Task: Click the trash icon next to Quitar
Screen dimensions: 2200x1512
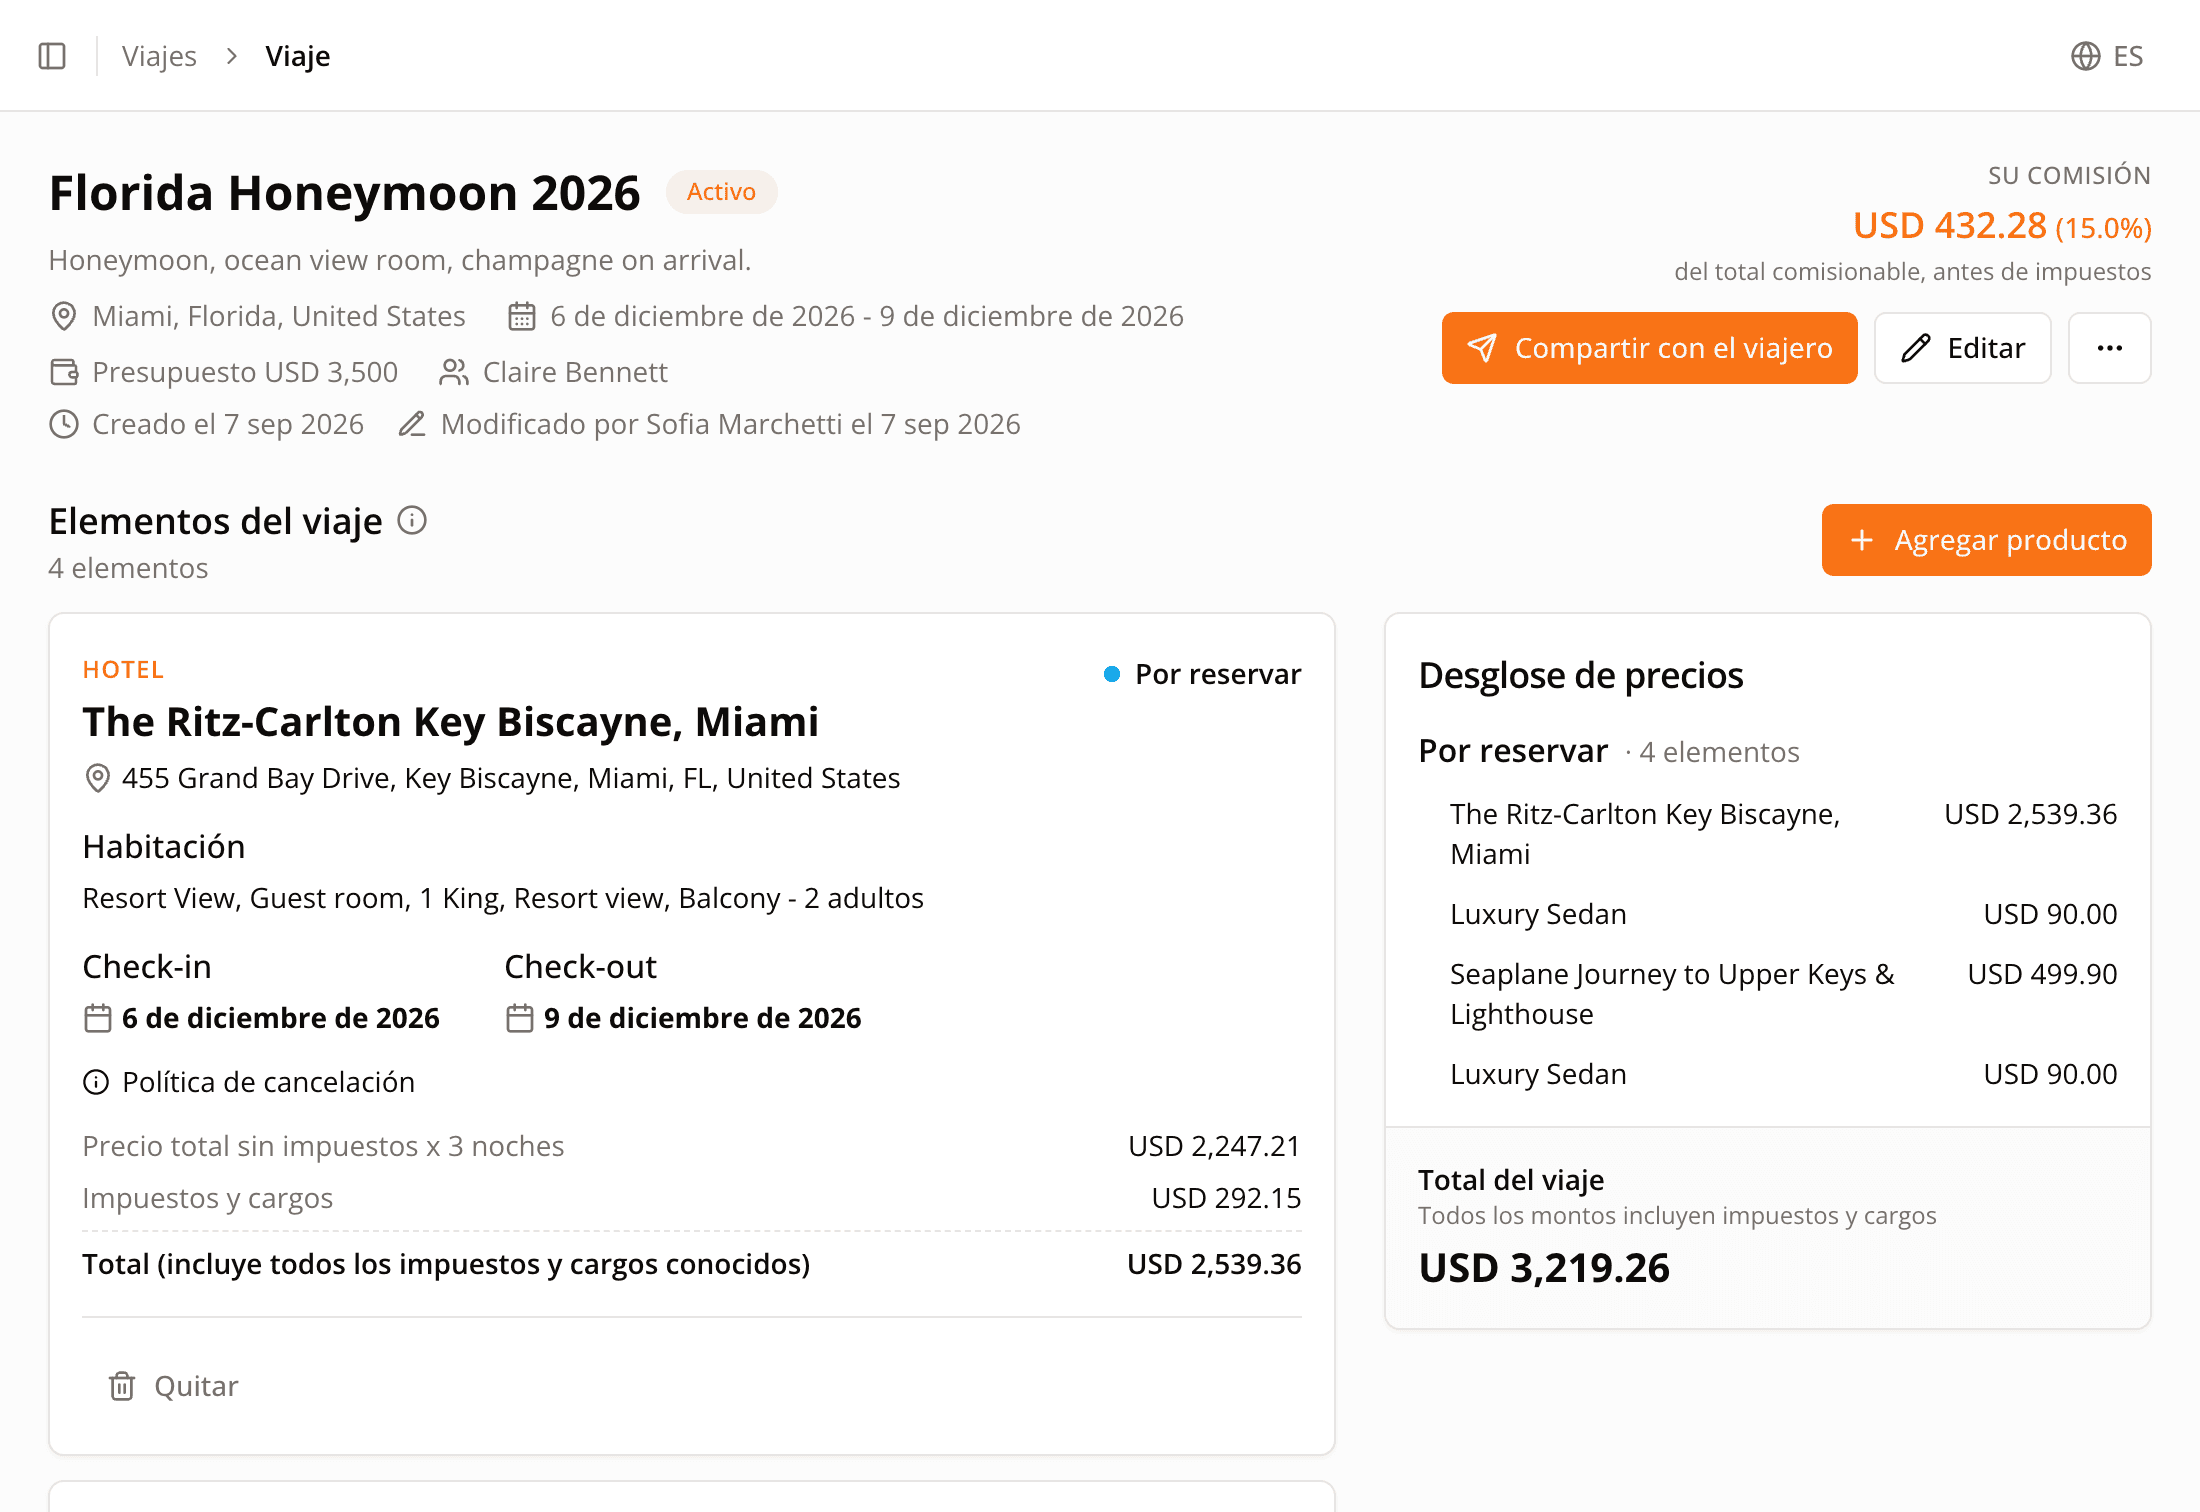Action: tap(122, 1386)
